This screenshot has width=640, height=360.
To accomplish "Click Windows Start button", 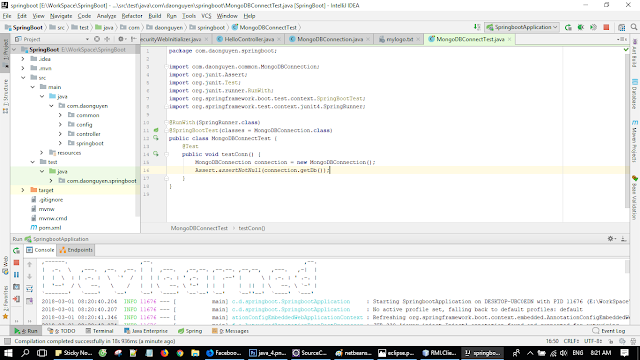I will coord(8,353).
